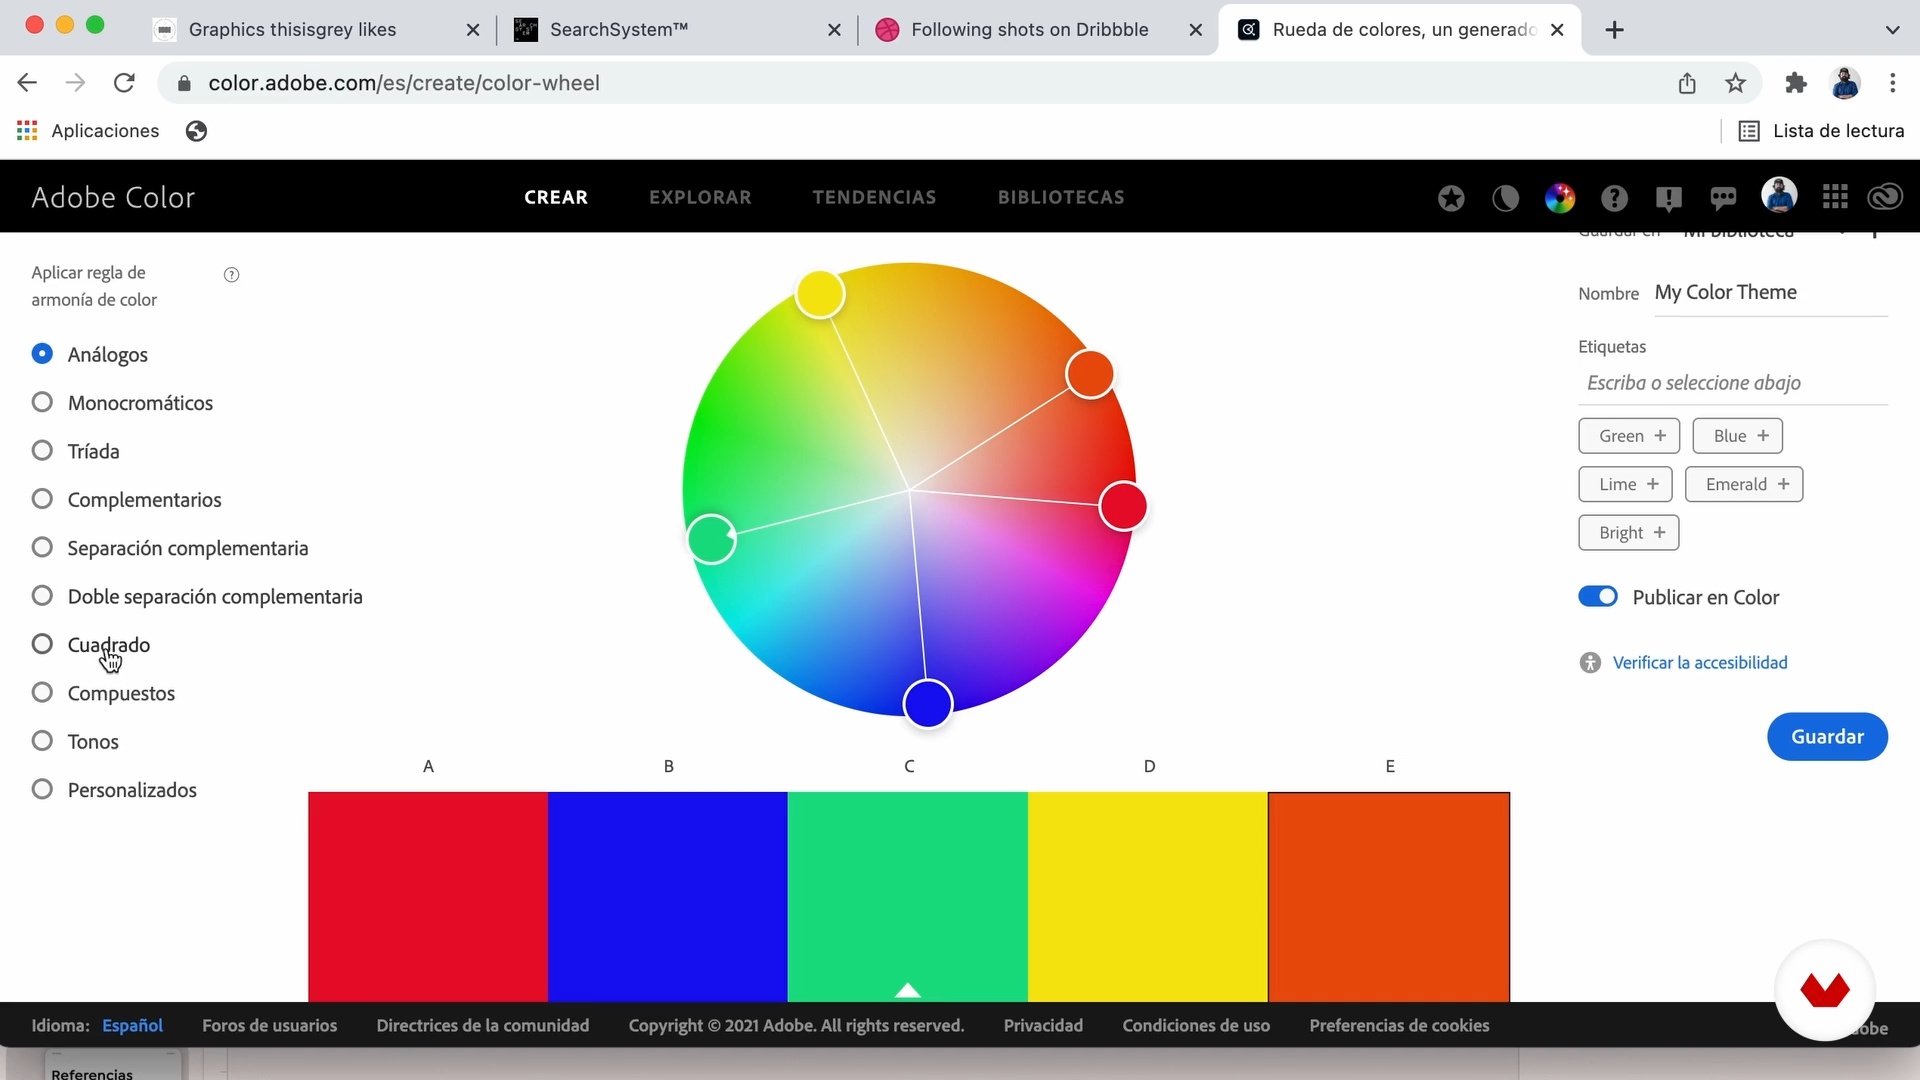1920x1080 pixels.
Task: Open the star favorites icon in Adobe Color header
Action: [x=1451, y=198]
